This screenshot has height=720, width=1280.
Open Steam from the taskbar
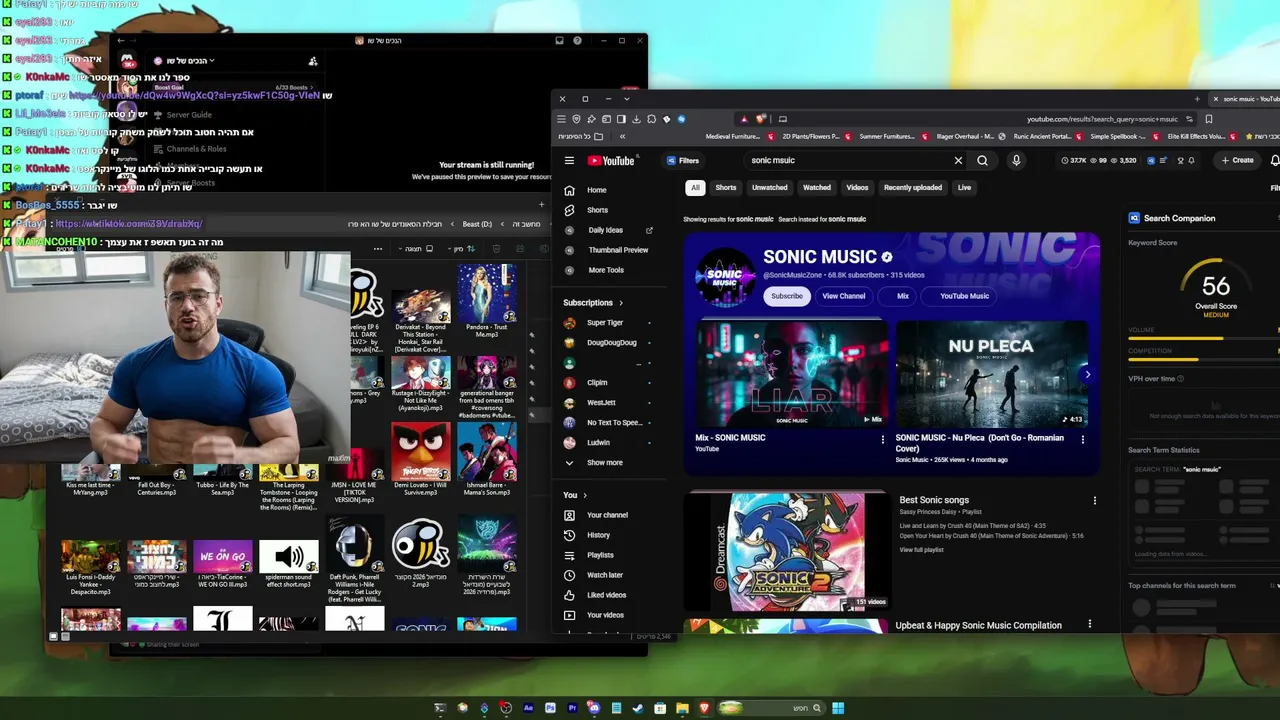coord(638,708)
